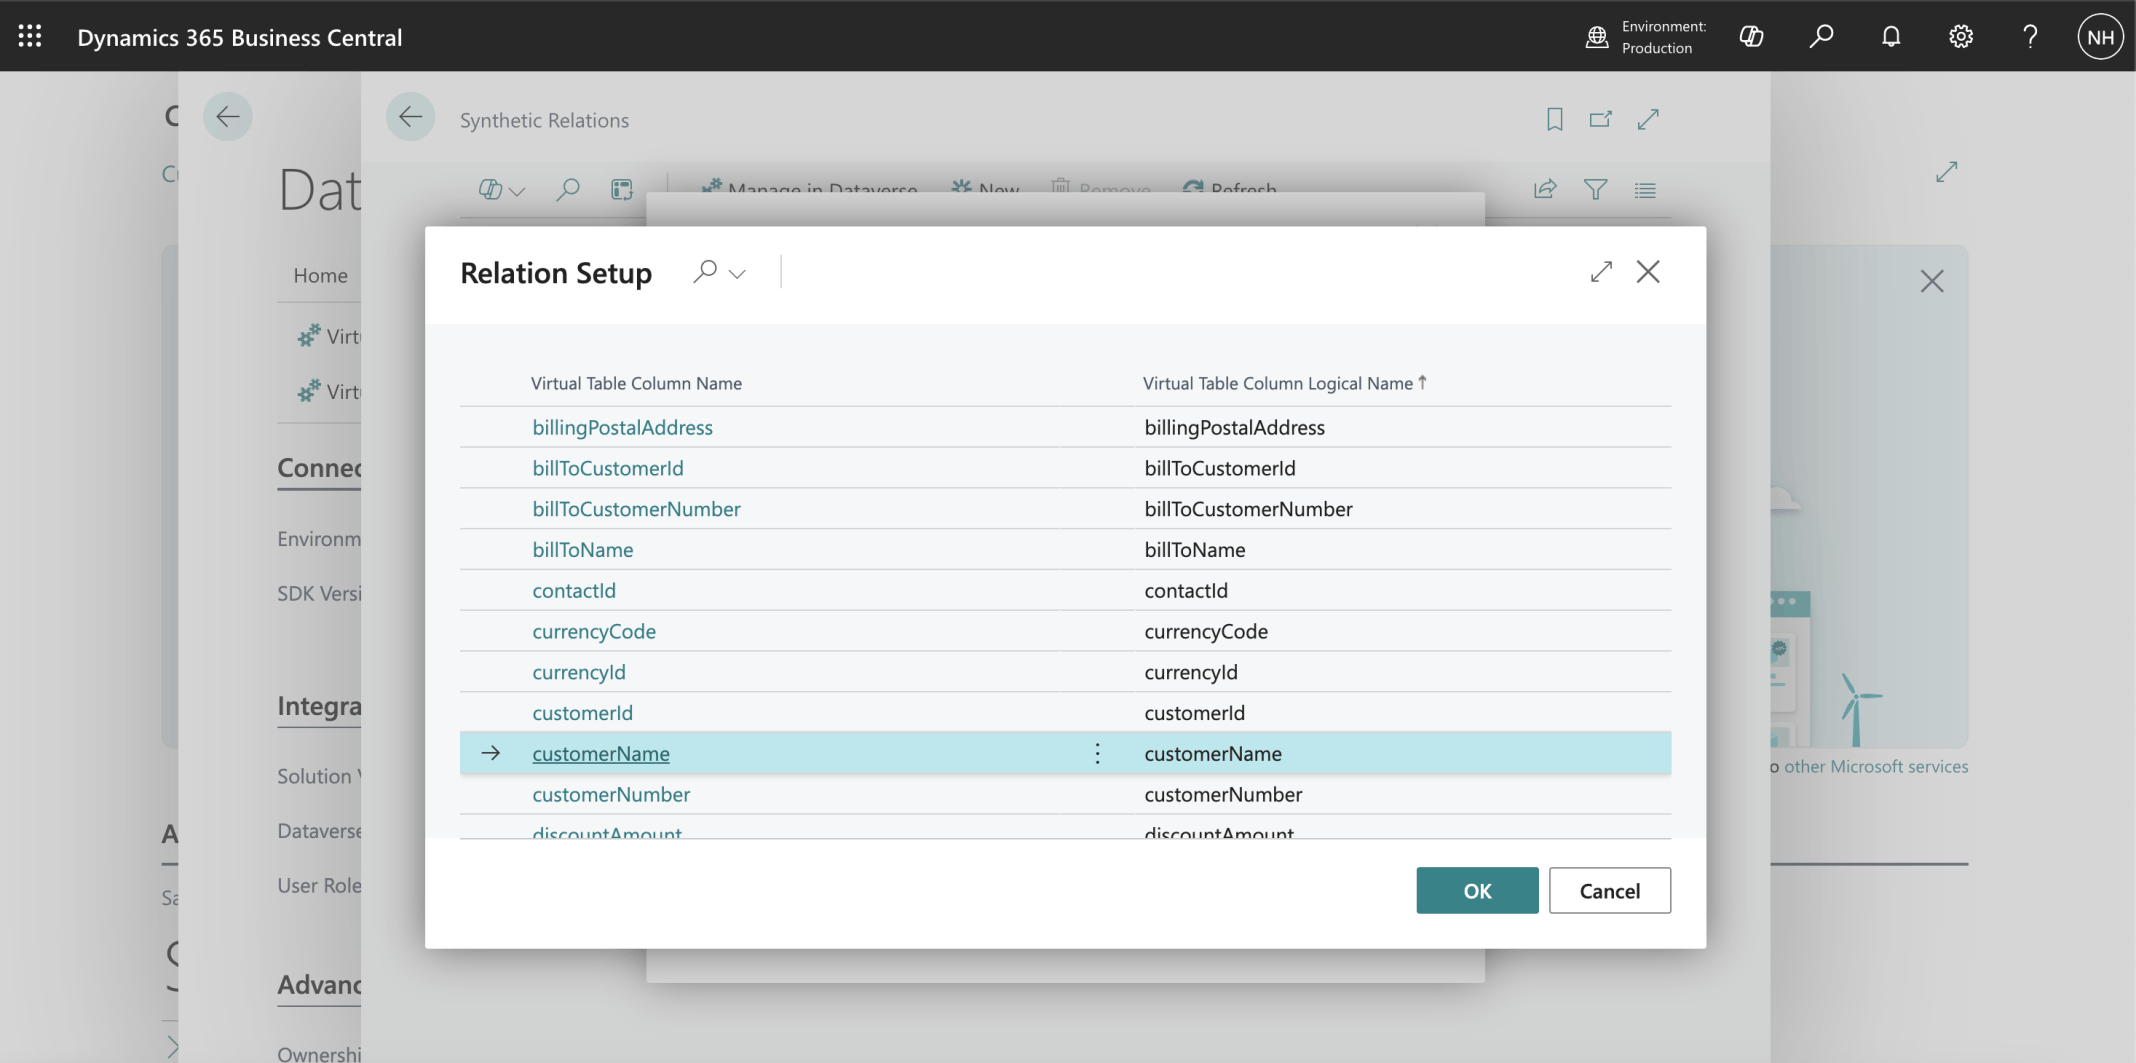Expand the Relation Setup dialog to full size

coord(1601,272)
